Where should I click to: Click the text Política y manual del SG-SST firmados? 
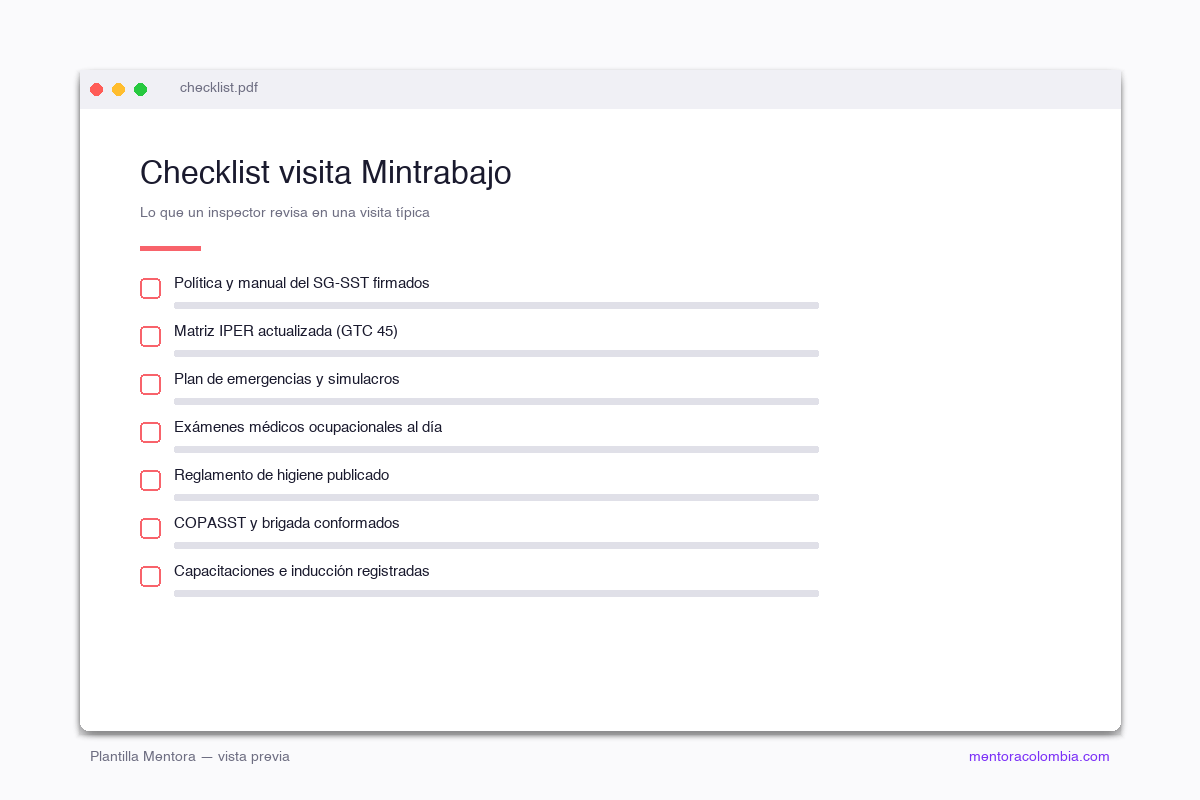[302, 283]
